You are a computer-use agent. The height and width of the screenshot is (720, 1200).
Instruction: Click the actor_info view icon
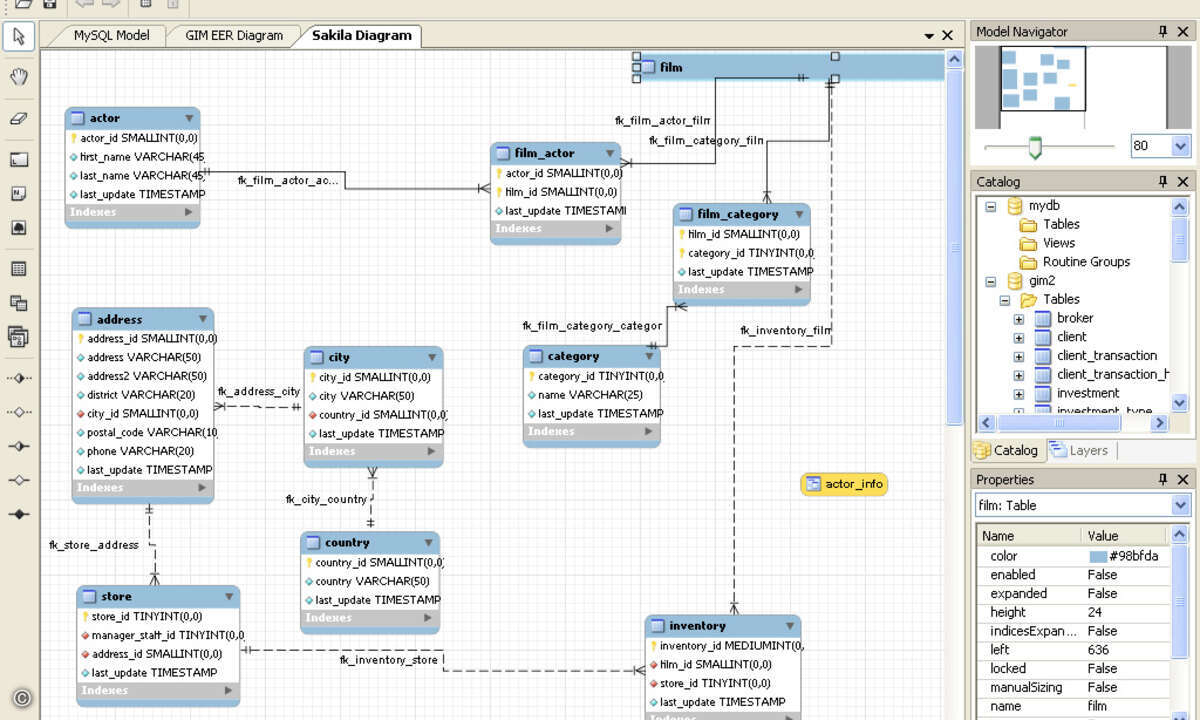[x=814, y=484]
